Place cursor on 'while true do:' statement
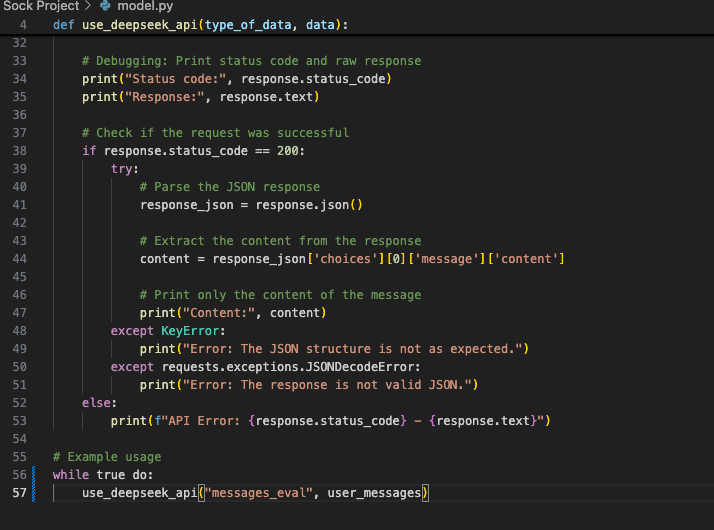Viewport: 714px width, 530px height. click(103, 475)
